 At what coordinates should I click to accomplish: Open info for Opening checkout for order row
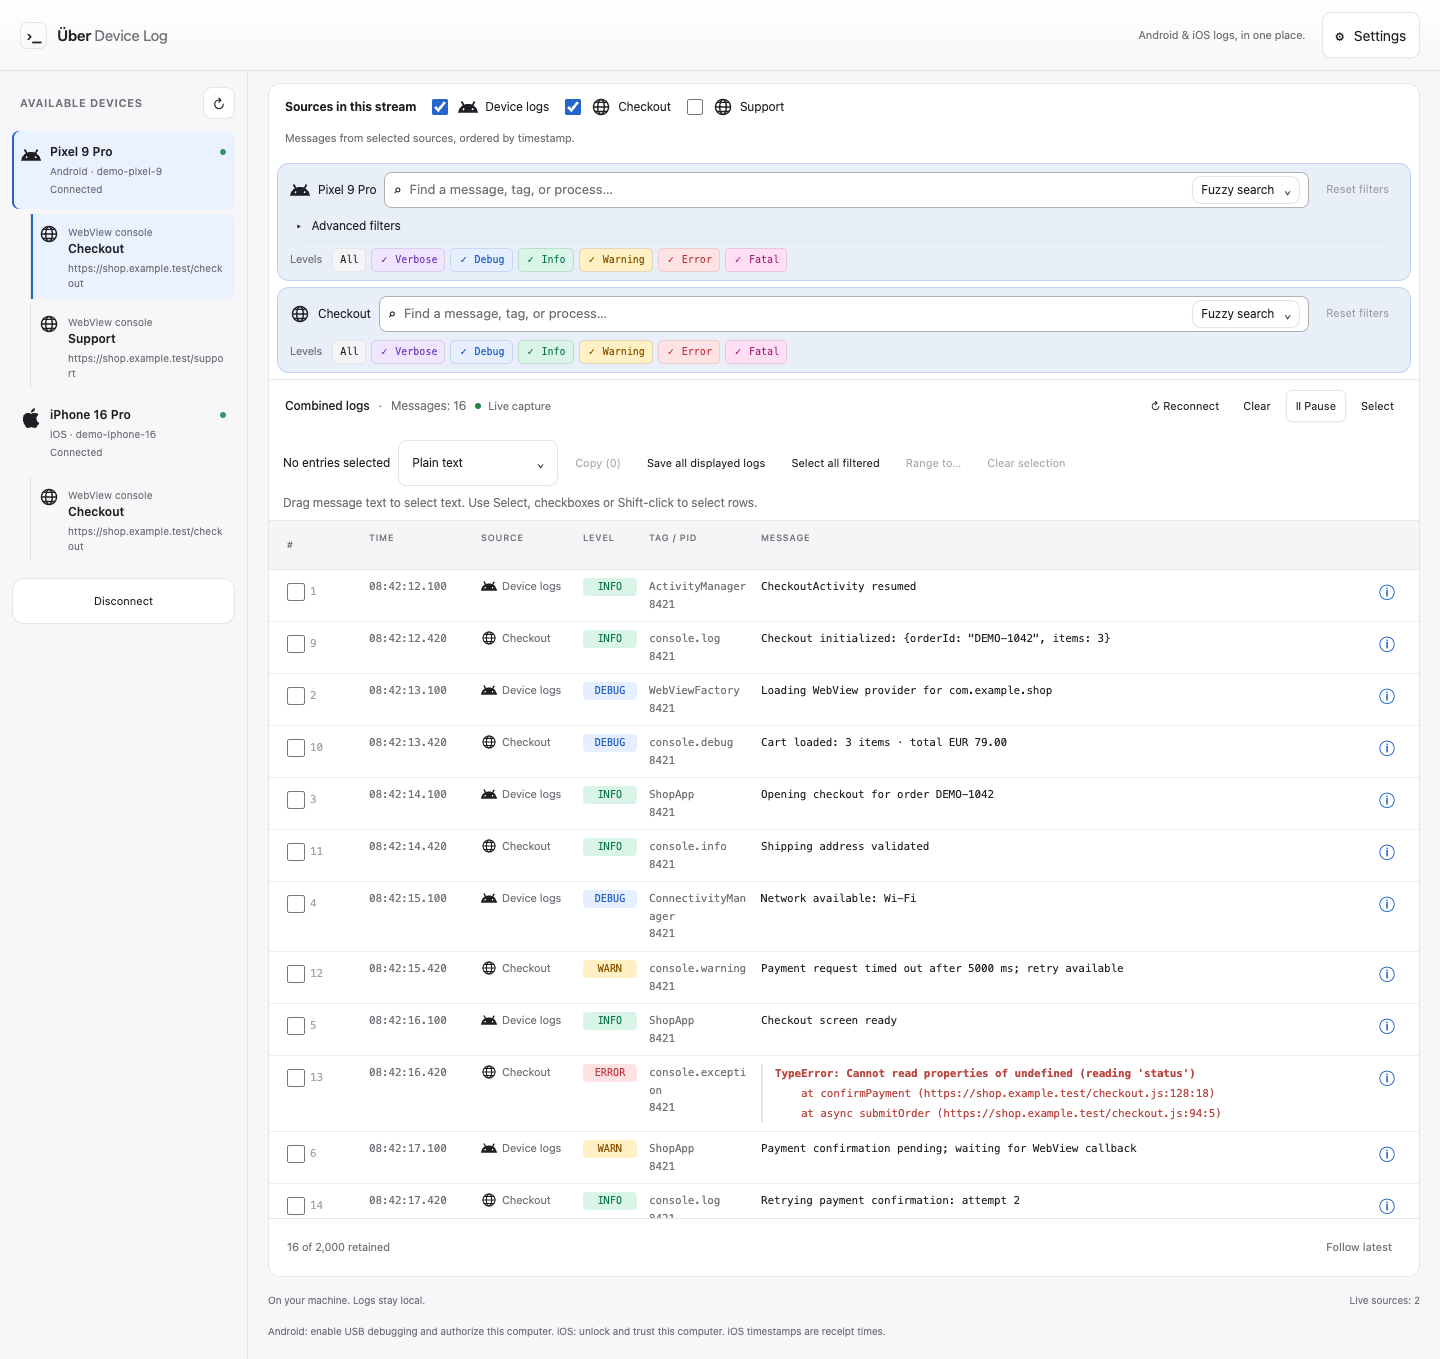[x=1387, y=800]
